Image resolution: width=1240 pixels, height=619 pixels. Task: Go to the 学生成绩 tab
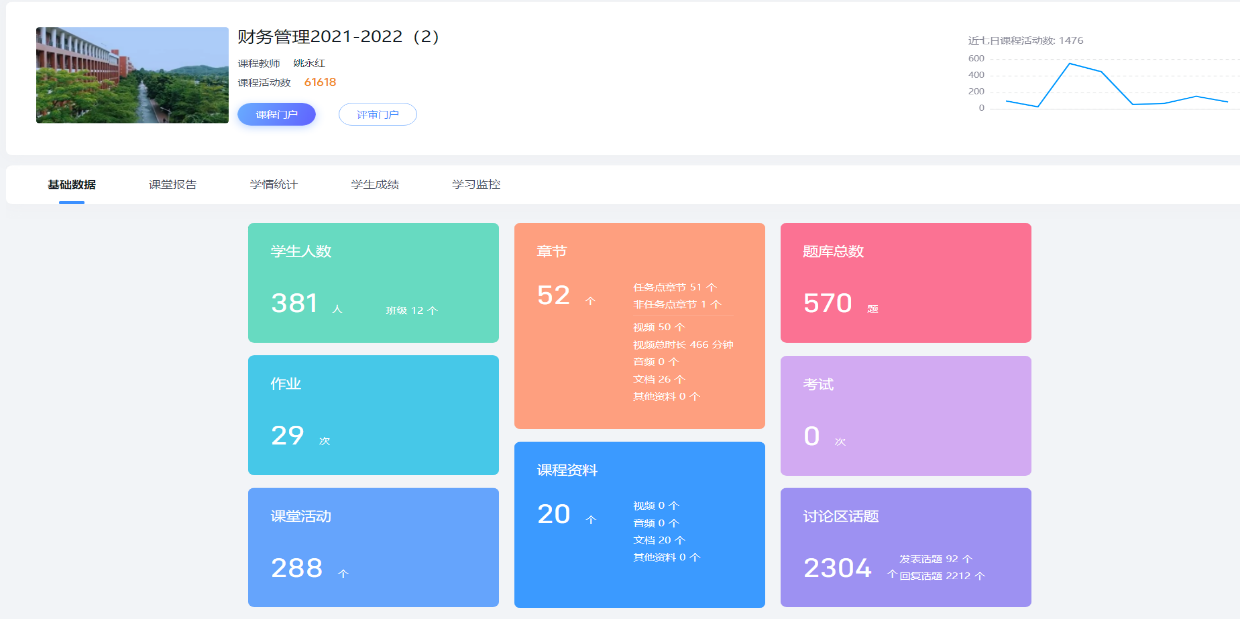(374, 185)
